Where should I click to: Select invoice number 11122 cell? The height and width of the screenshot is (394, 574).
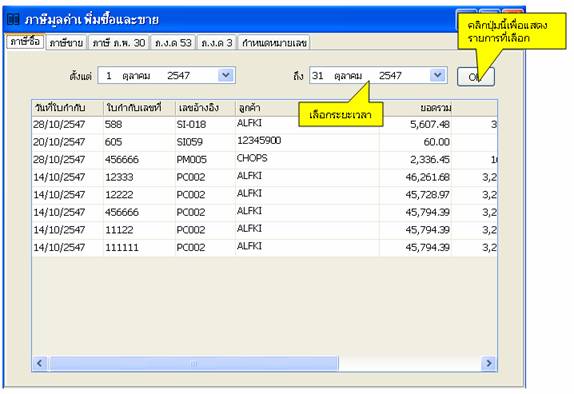click(139, 230)
